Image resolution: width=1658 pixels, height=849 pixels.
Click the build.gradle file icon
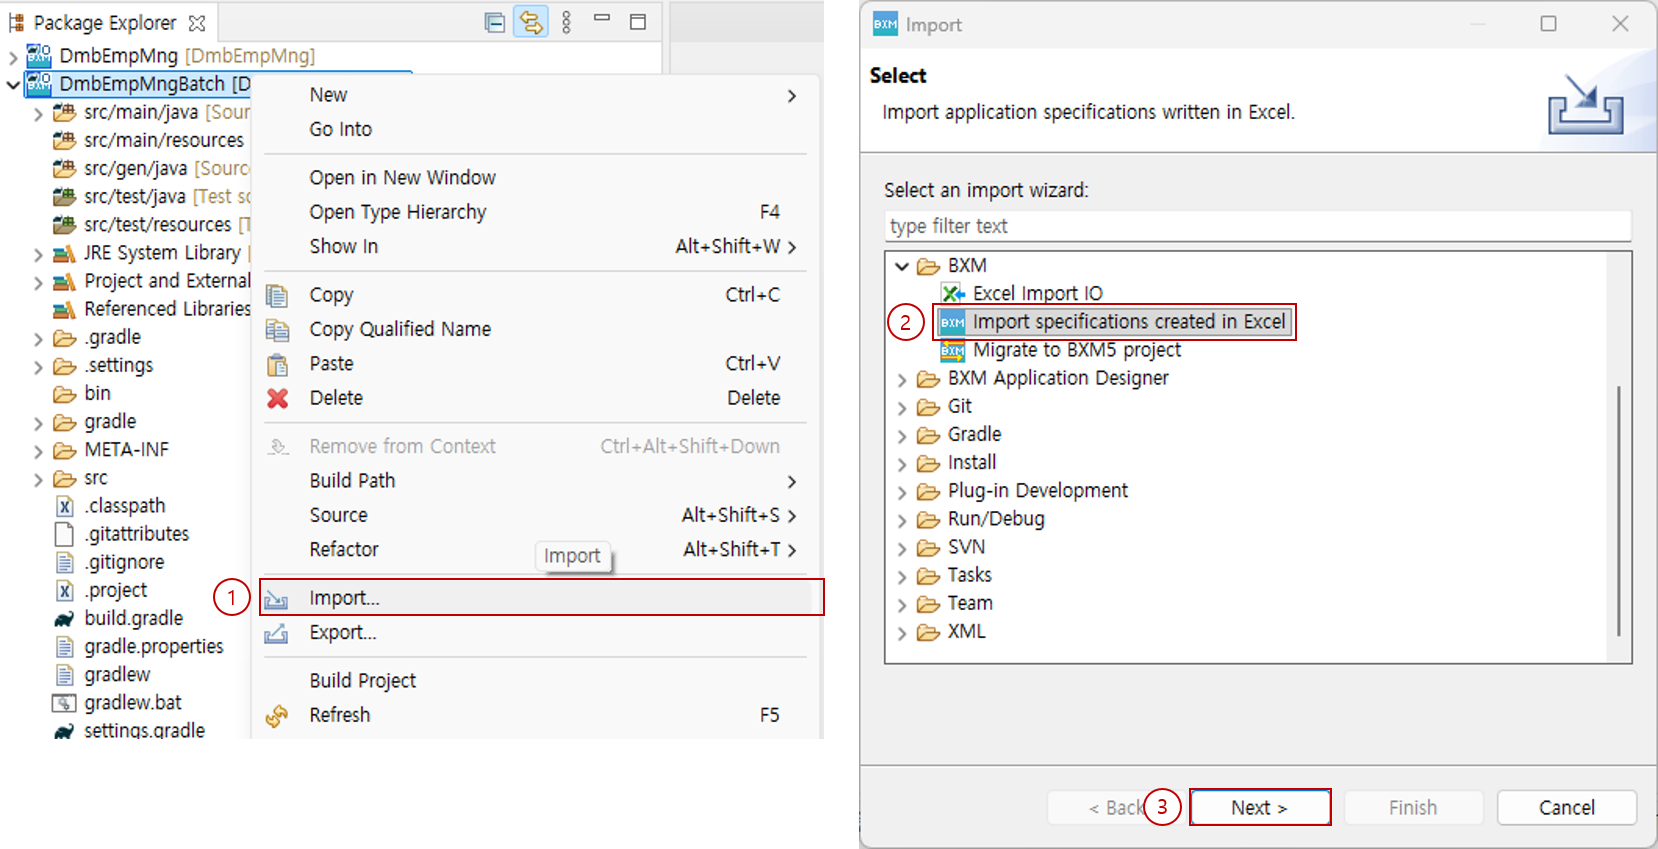coord(64,619)
